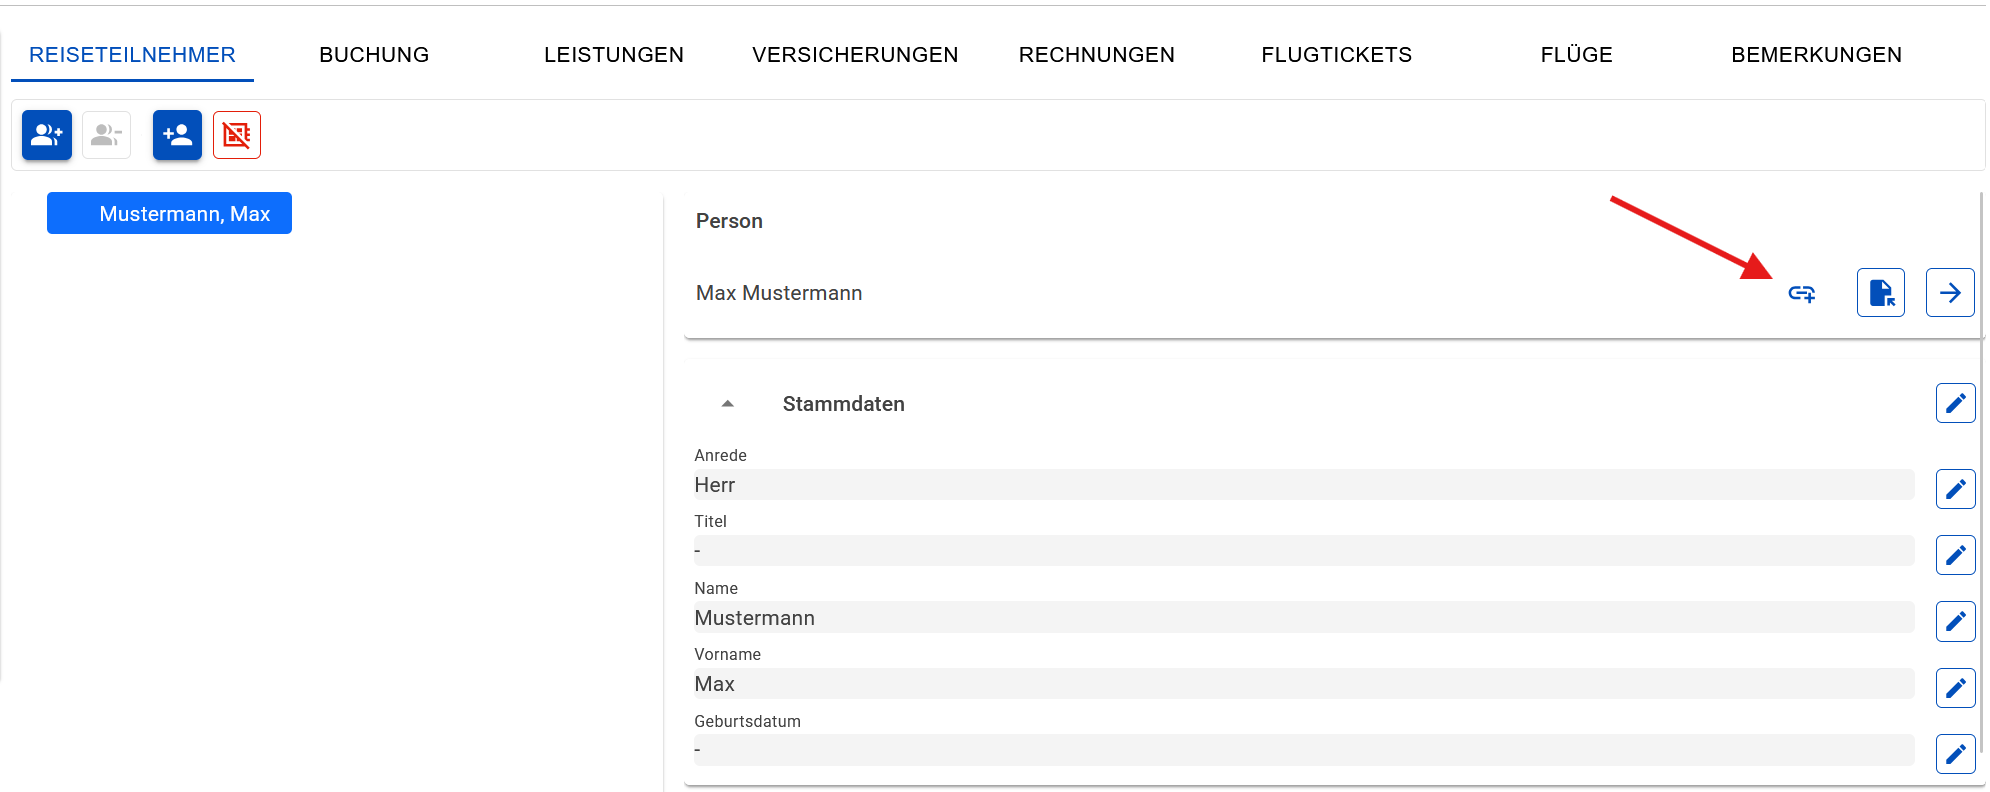This screenshot has width=1990, height=792.
Task: Click the Name field showing Mustermann
Action: click(x=1300, y=618)
